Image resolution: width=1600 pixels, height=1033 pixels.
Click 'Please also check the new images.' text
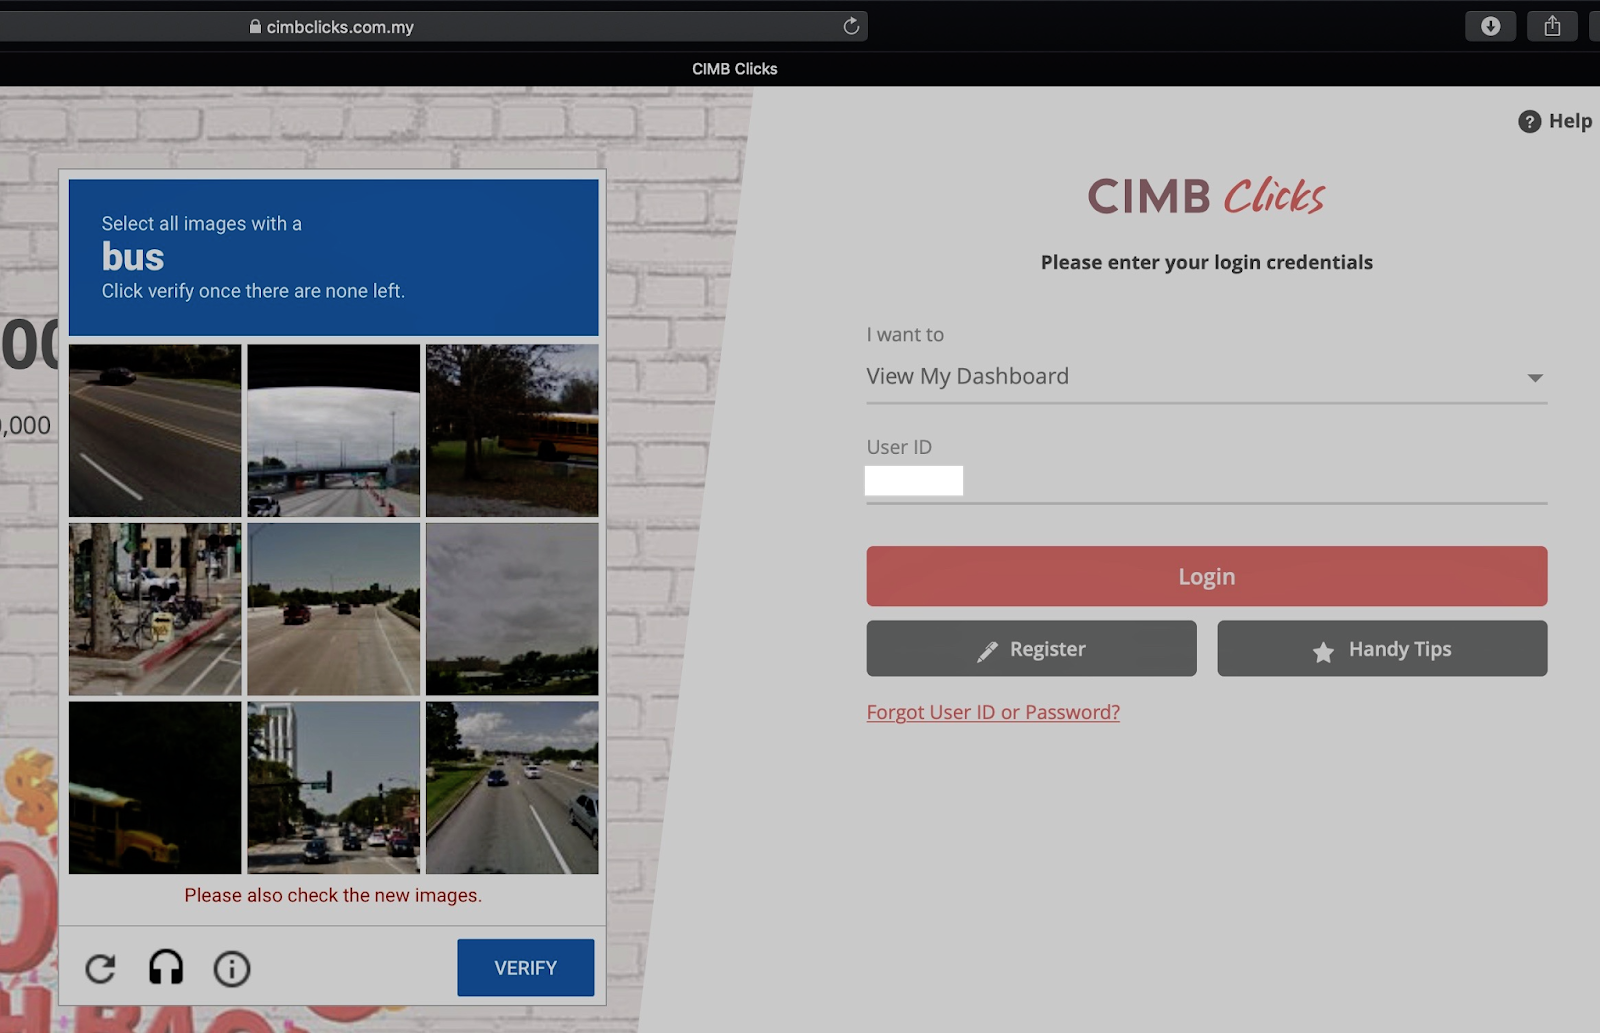[x=333, y=895]
